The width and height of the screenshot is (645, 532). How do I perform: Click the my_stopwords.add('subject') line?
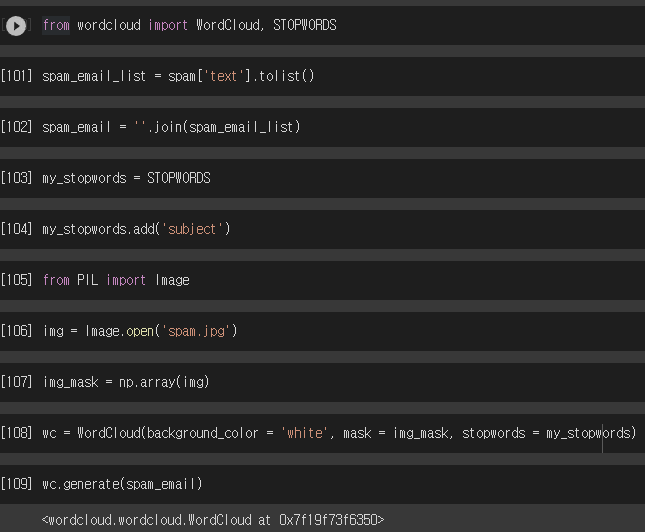point(136,229)
